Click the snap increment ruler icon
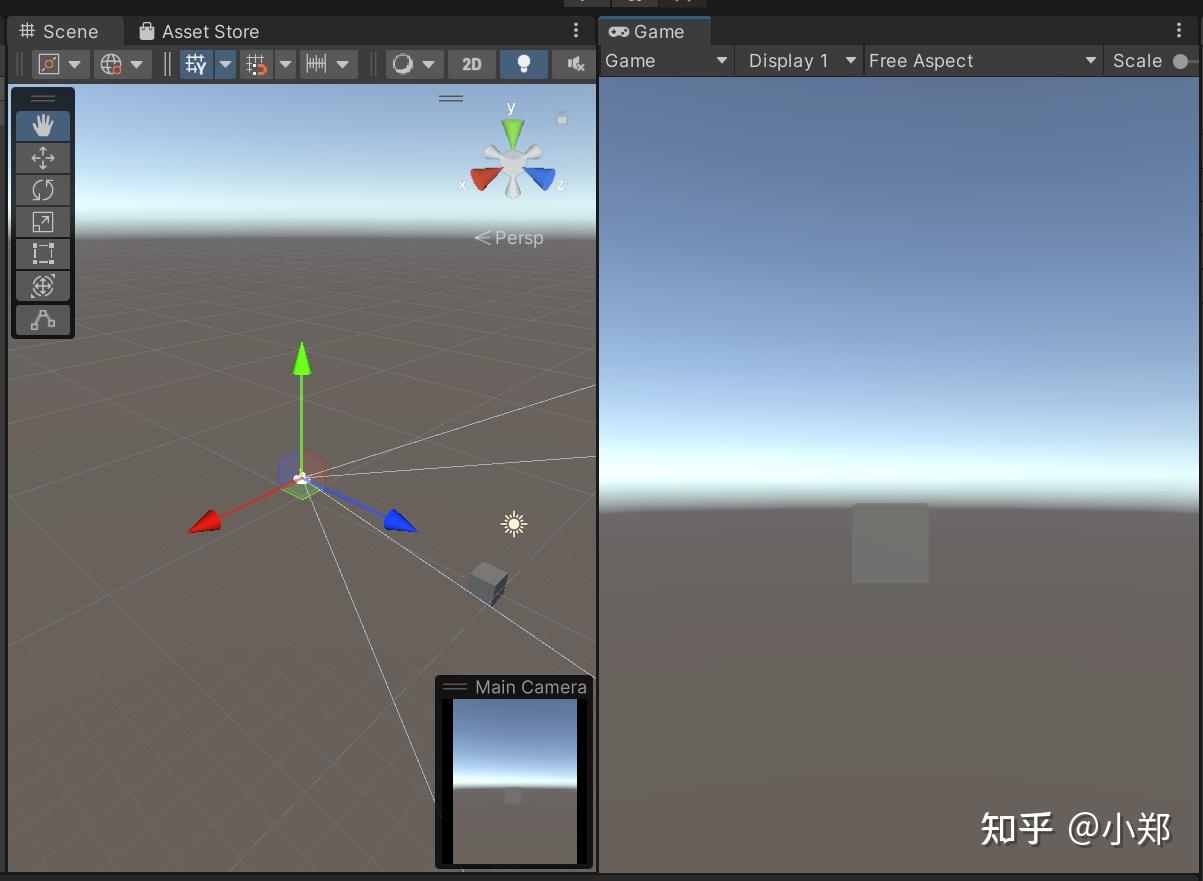 [316, 65]
